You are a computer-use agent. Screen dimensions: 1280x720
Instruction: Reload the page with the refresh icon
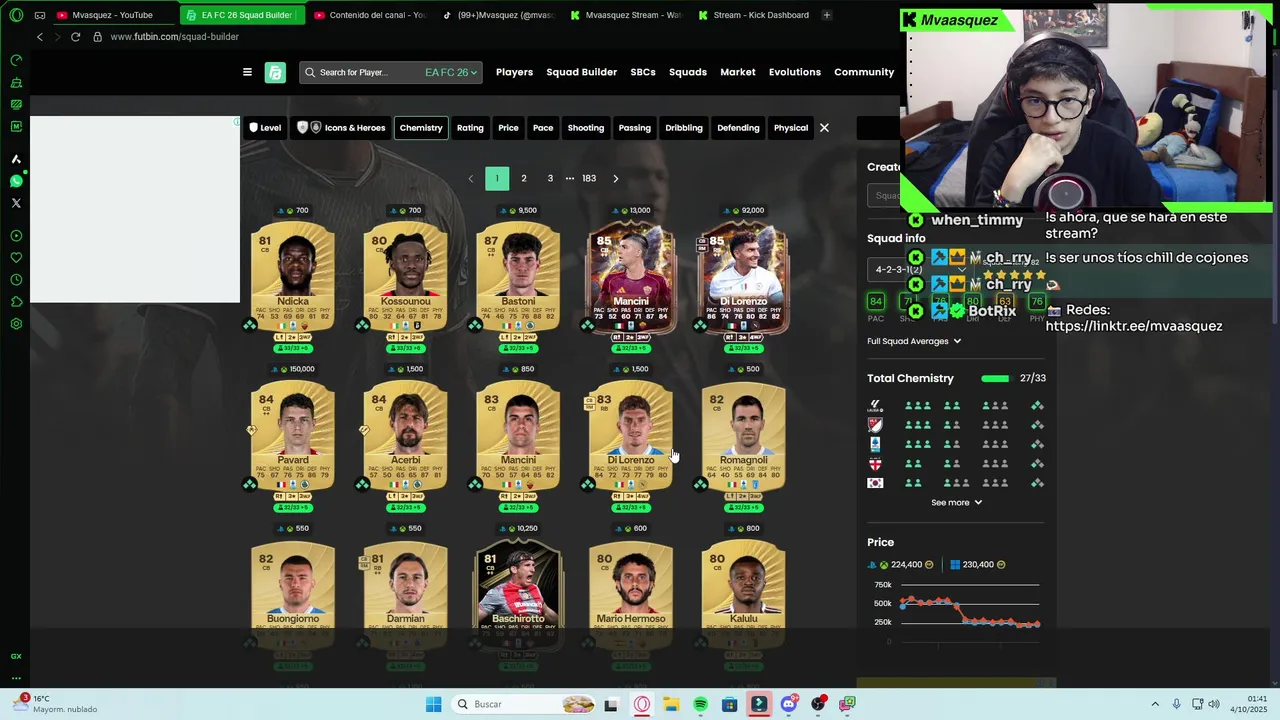[75, 37]
